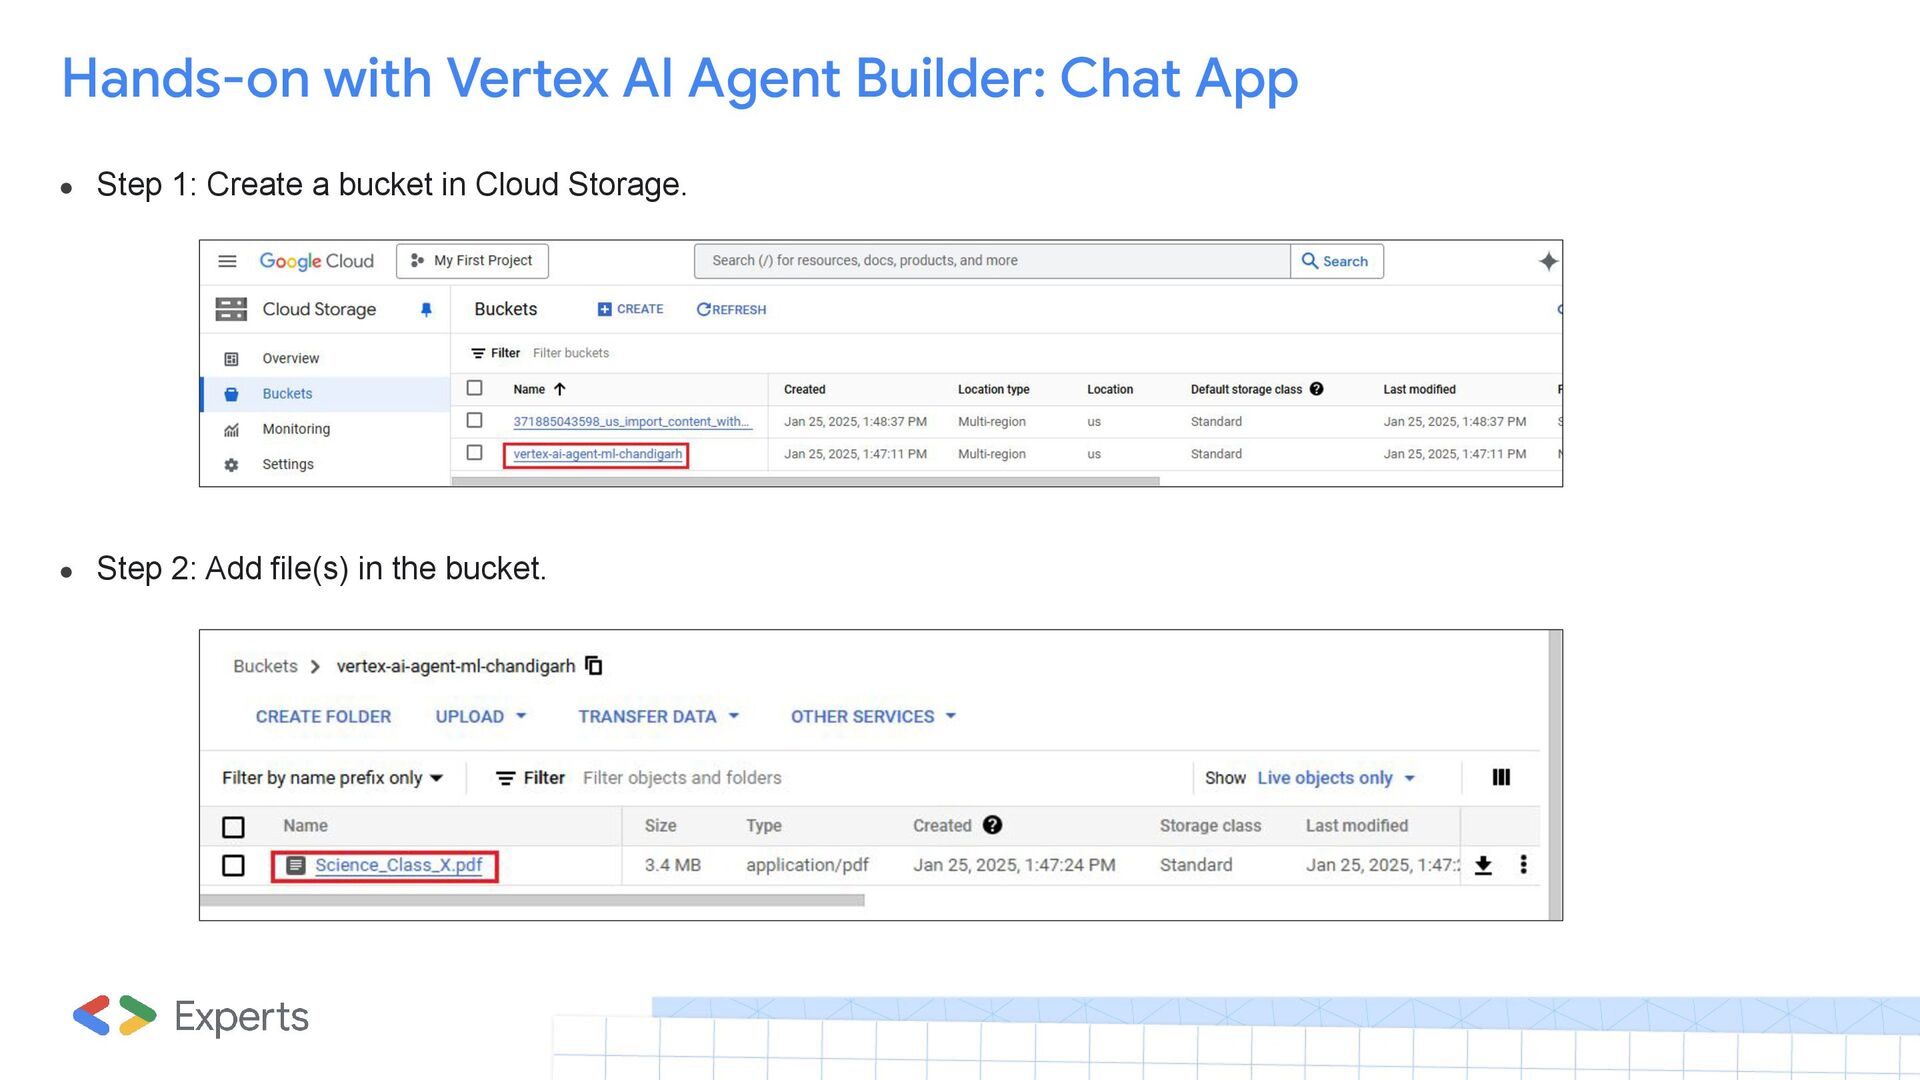Open Monitoring in the sidebar
The height and width of the screenshot is (1080, 1920).
[296, 429]
